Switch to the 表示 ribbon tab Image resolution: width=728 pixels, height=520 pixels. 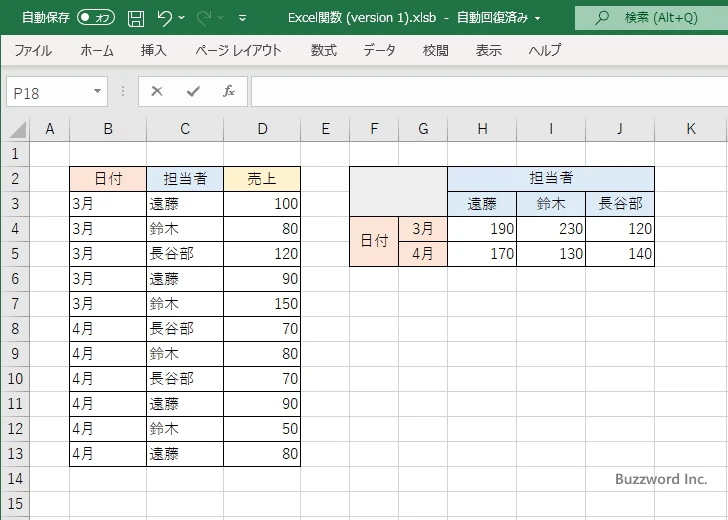pyautogui.click(x=488, y=50)
